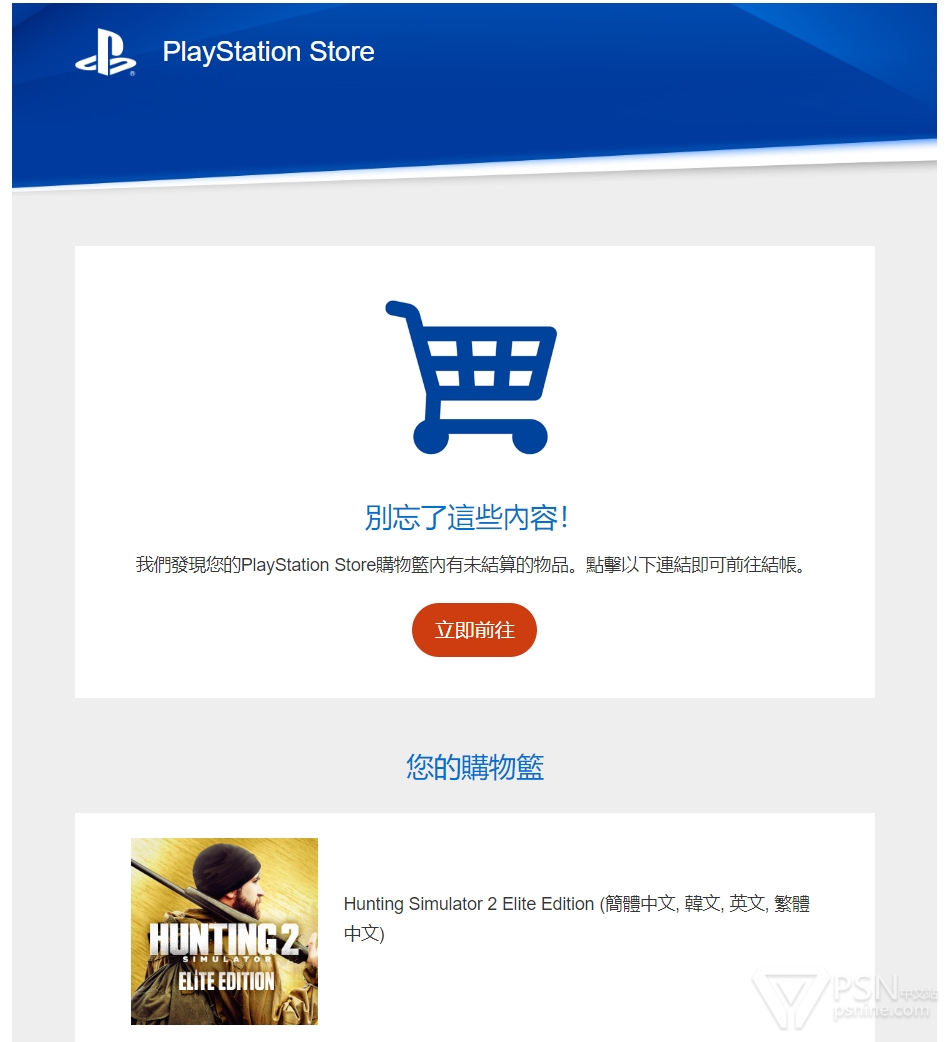Click the psnine.com watermark text
Viewport: 950px width, 1042px height.
[x=881, y=1011]
